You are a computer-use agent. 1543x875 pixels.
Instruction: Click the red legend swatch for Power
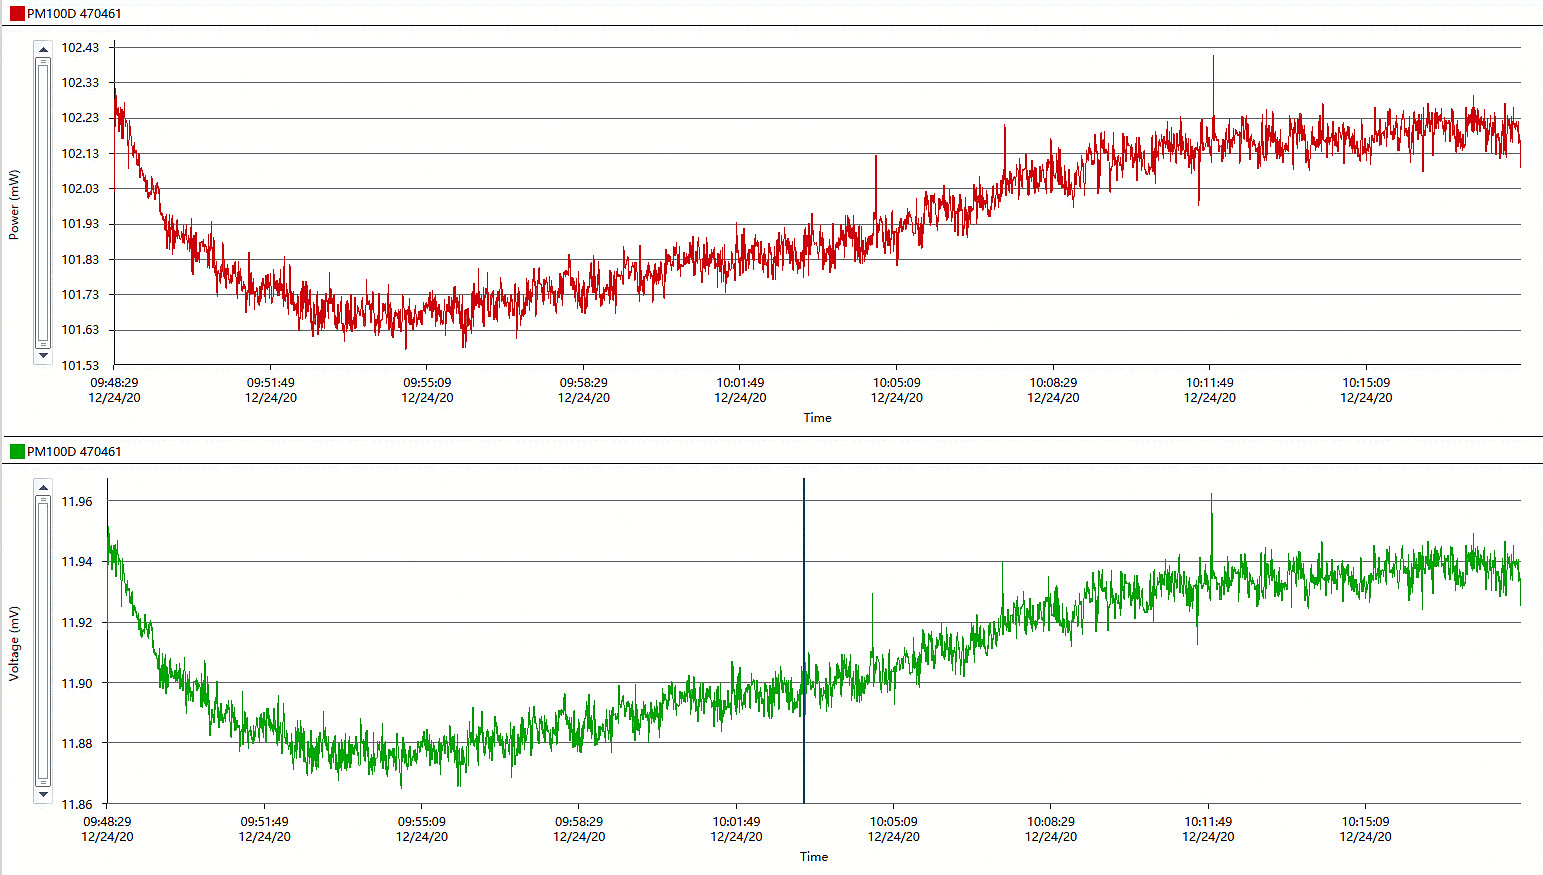click(x=17, y=14)
